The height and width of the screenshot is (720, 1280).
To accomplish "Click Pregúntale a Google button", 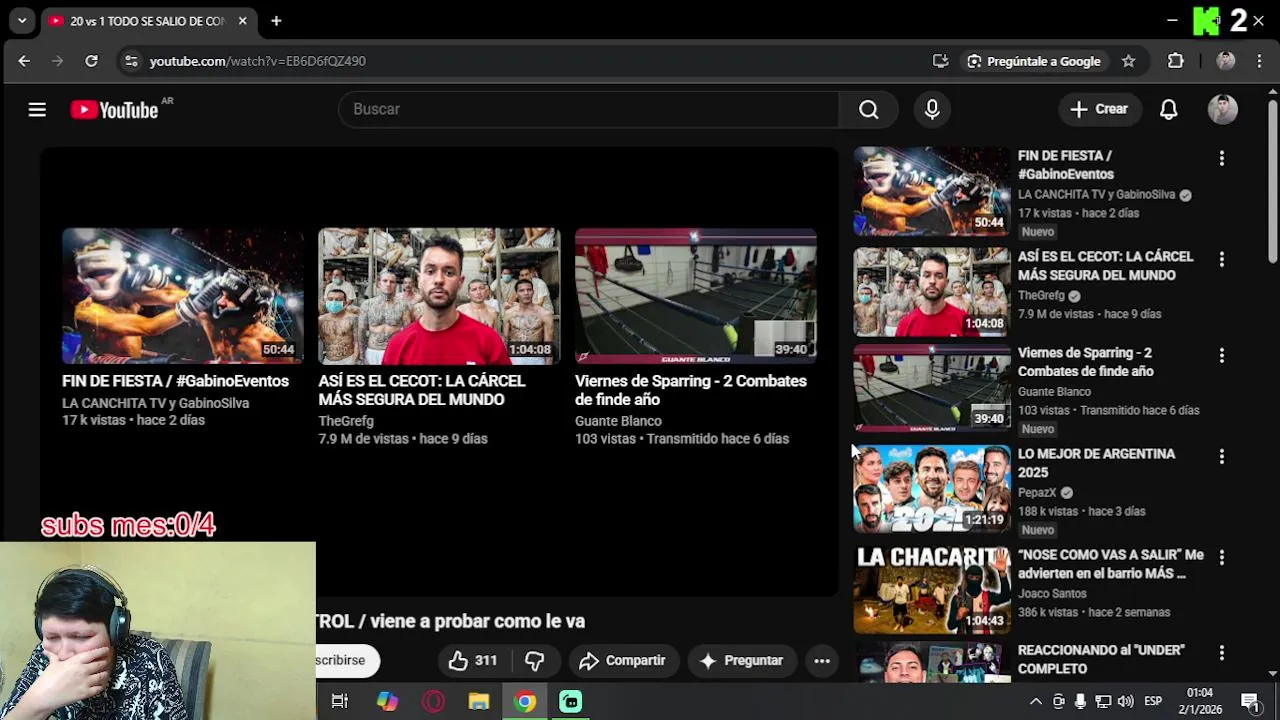I will tap(1034, 61).
